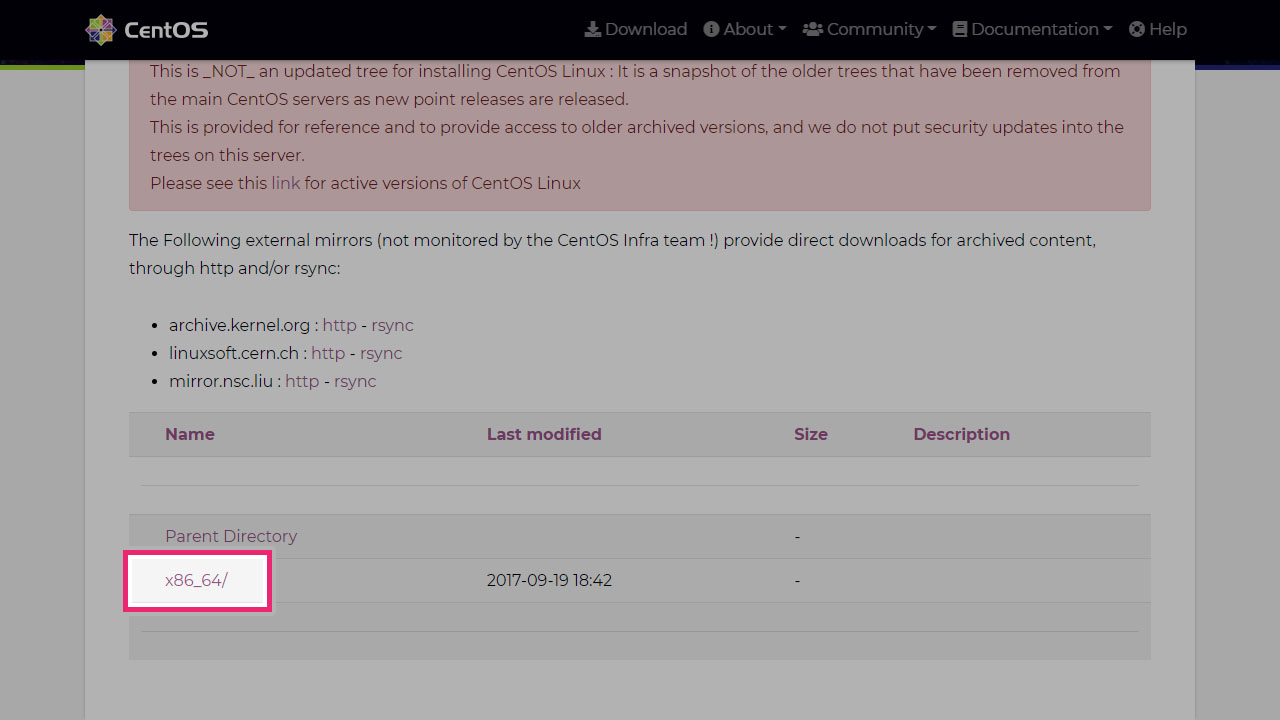Open mirror.nsc.liu http mirror

302,381
